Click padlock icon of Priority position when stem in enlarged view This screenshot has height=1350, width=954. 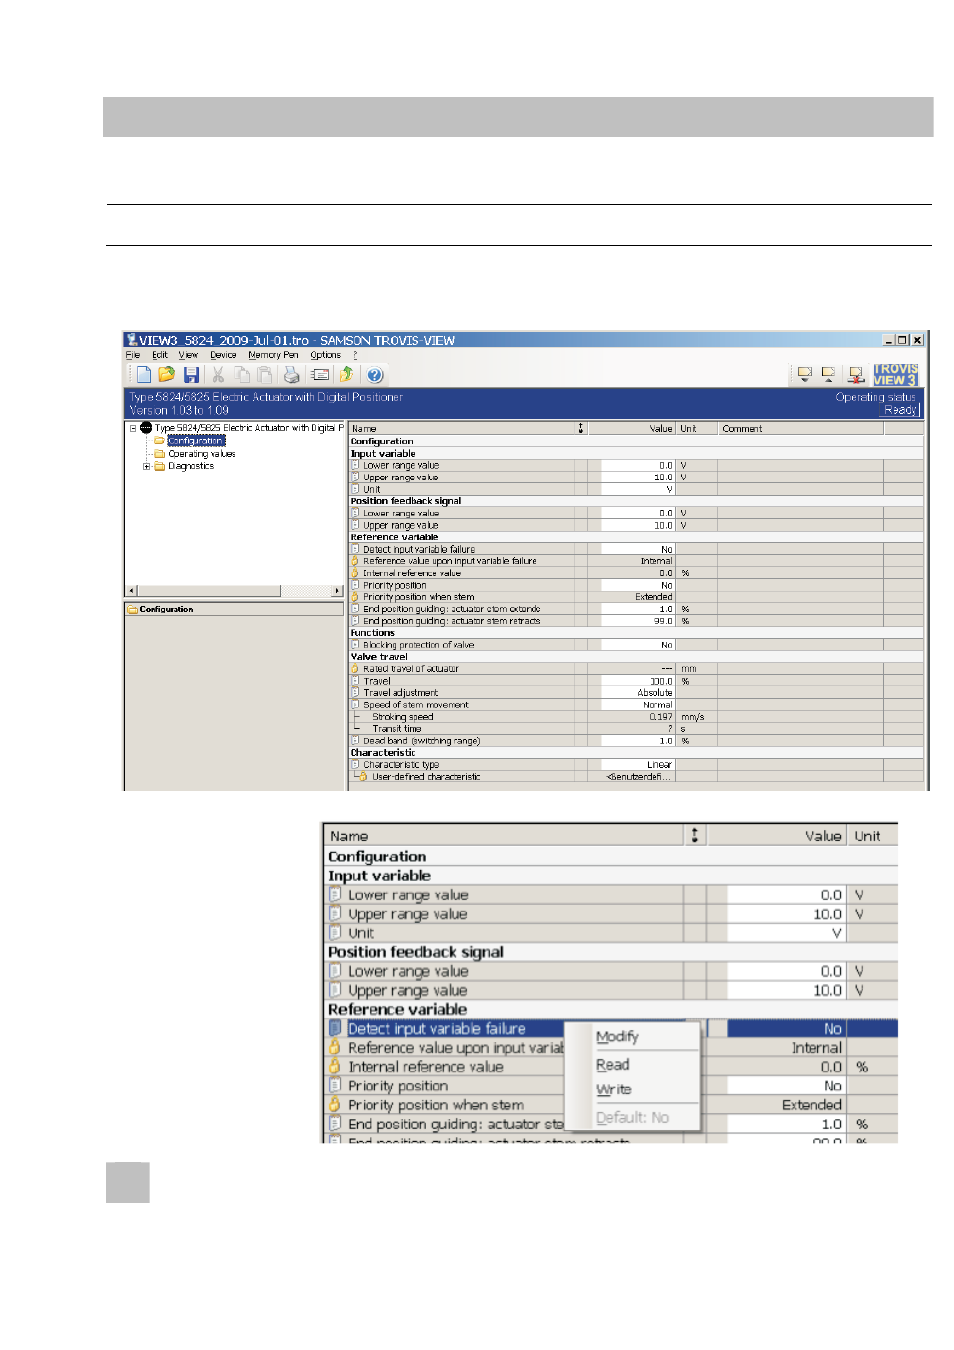(335, 1105)
